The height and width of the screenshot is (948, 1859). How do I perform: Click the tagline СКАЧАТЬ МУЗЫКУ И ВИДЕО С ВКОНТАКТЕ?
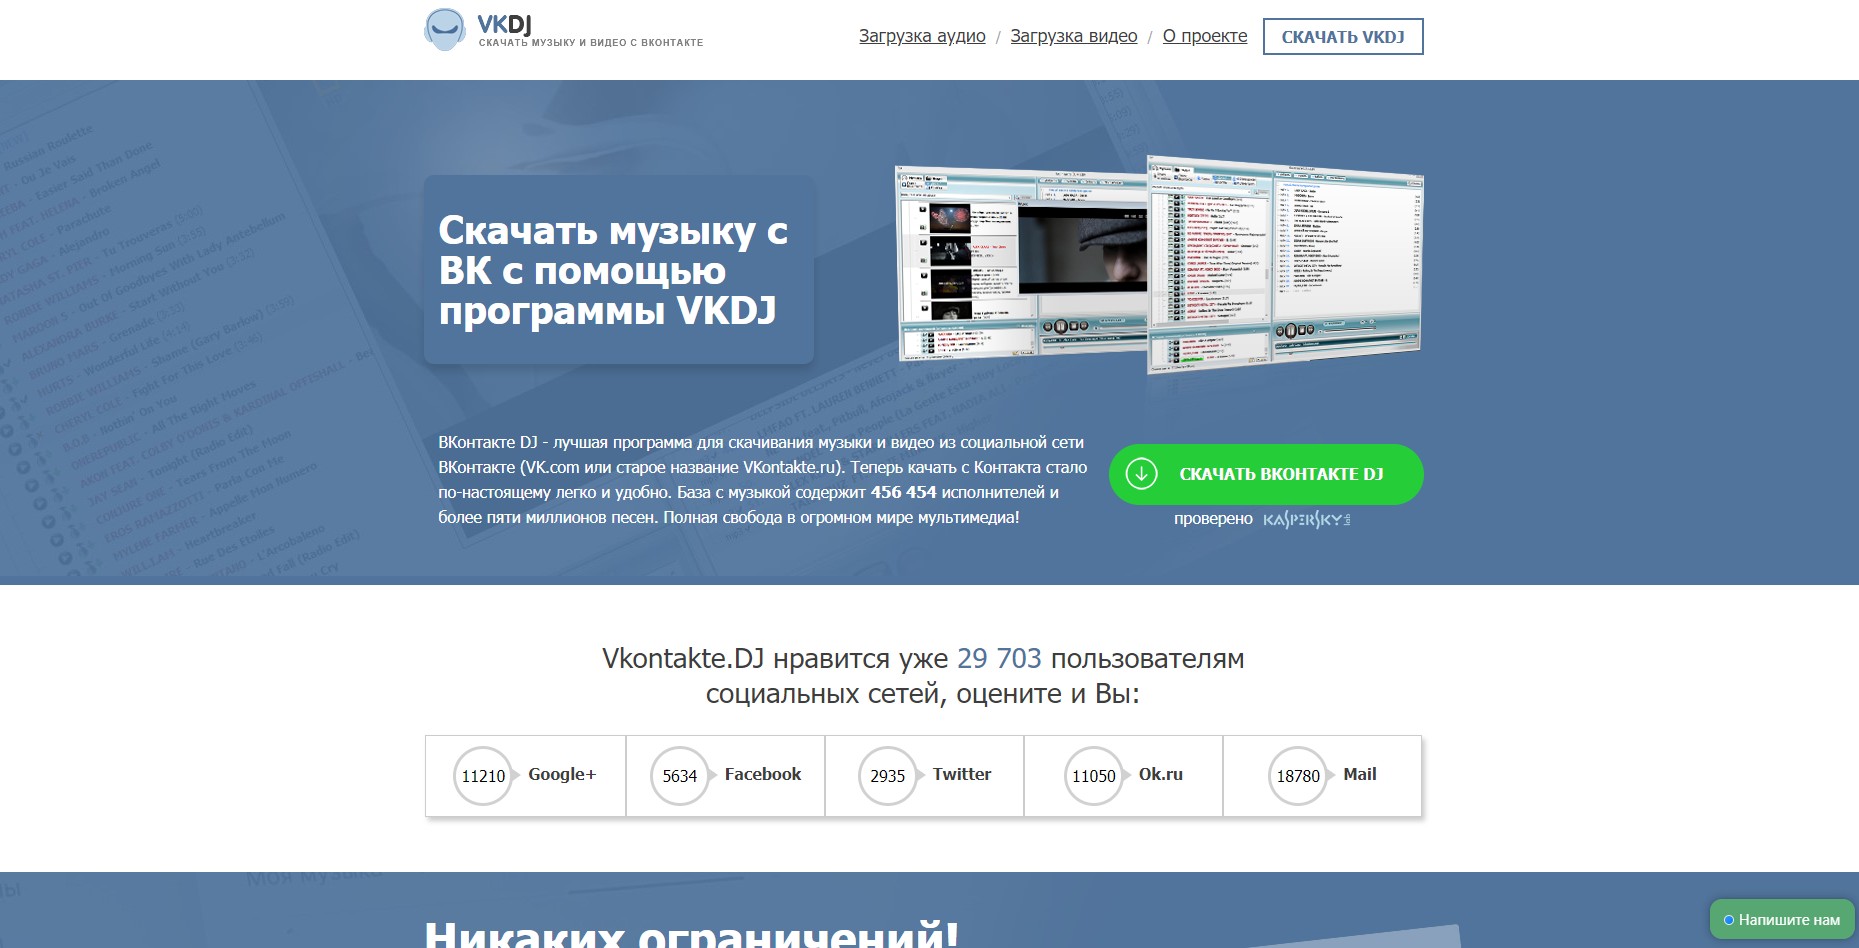pos(591,43)
